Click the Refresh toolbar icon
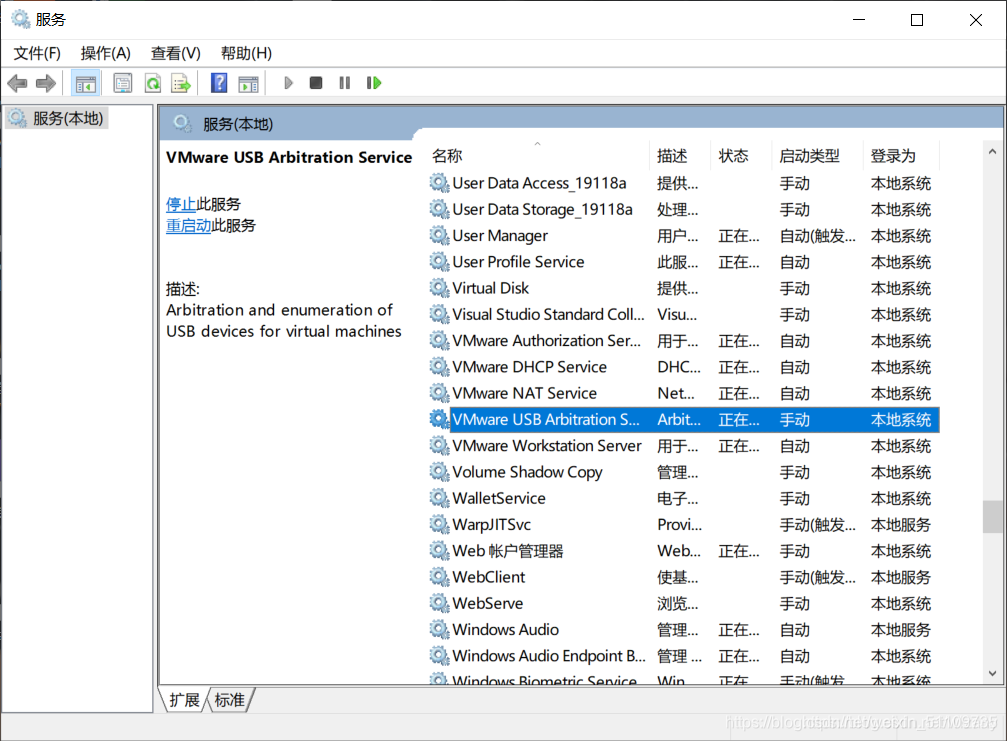Viewport: 1007px width, 741px height. point(153,83)
